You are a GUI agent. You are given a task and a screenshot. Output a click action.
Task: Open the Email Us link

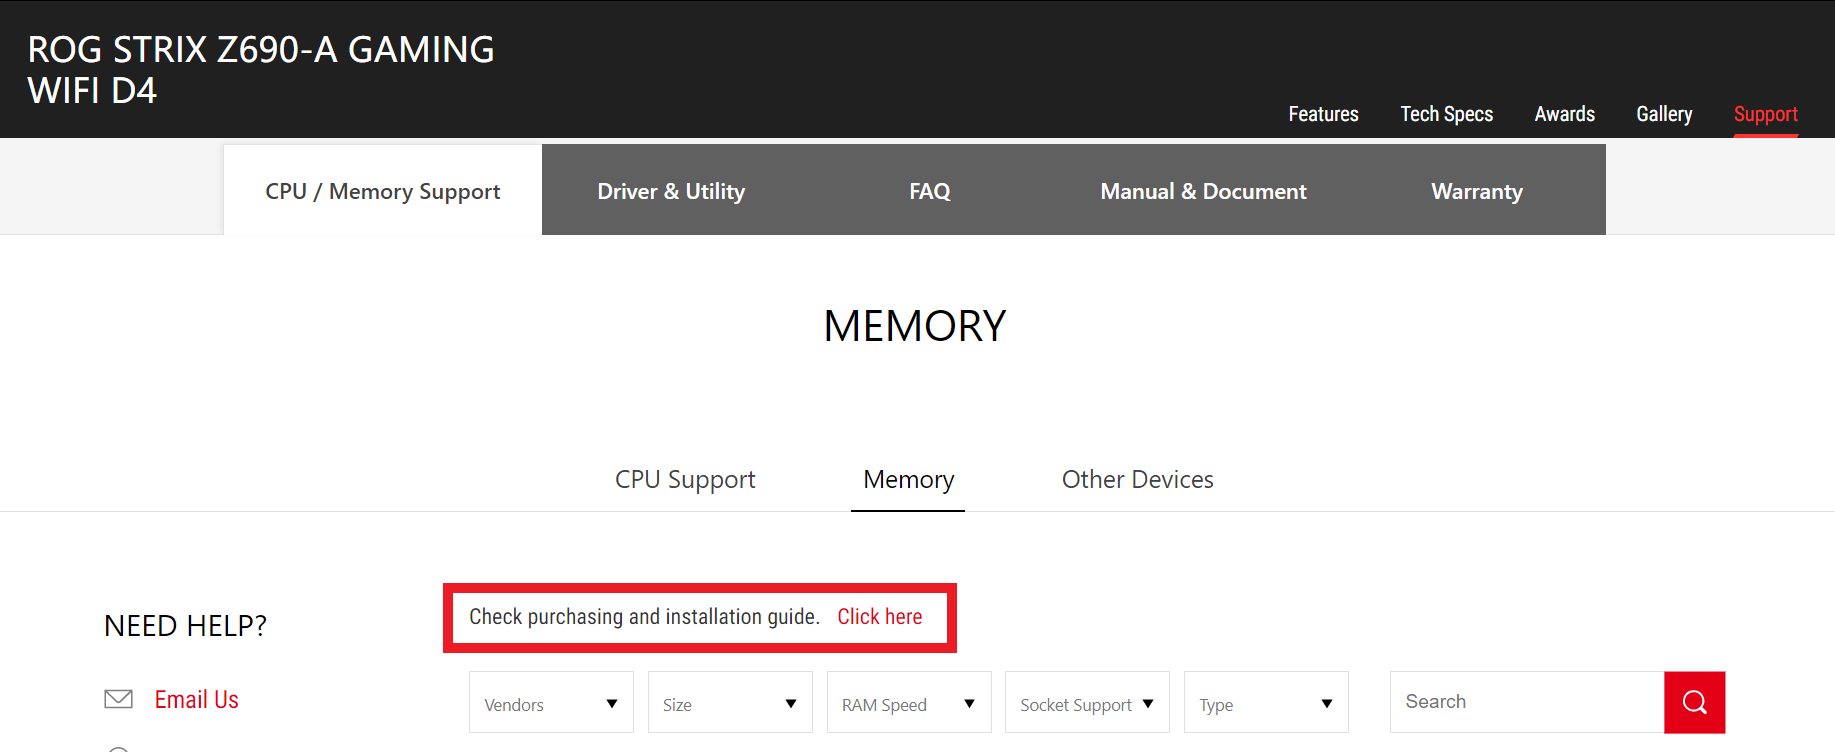[197, 699]
